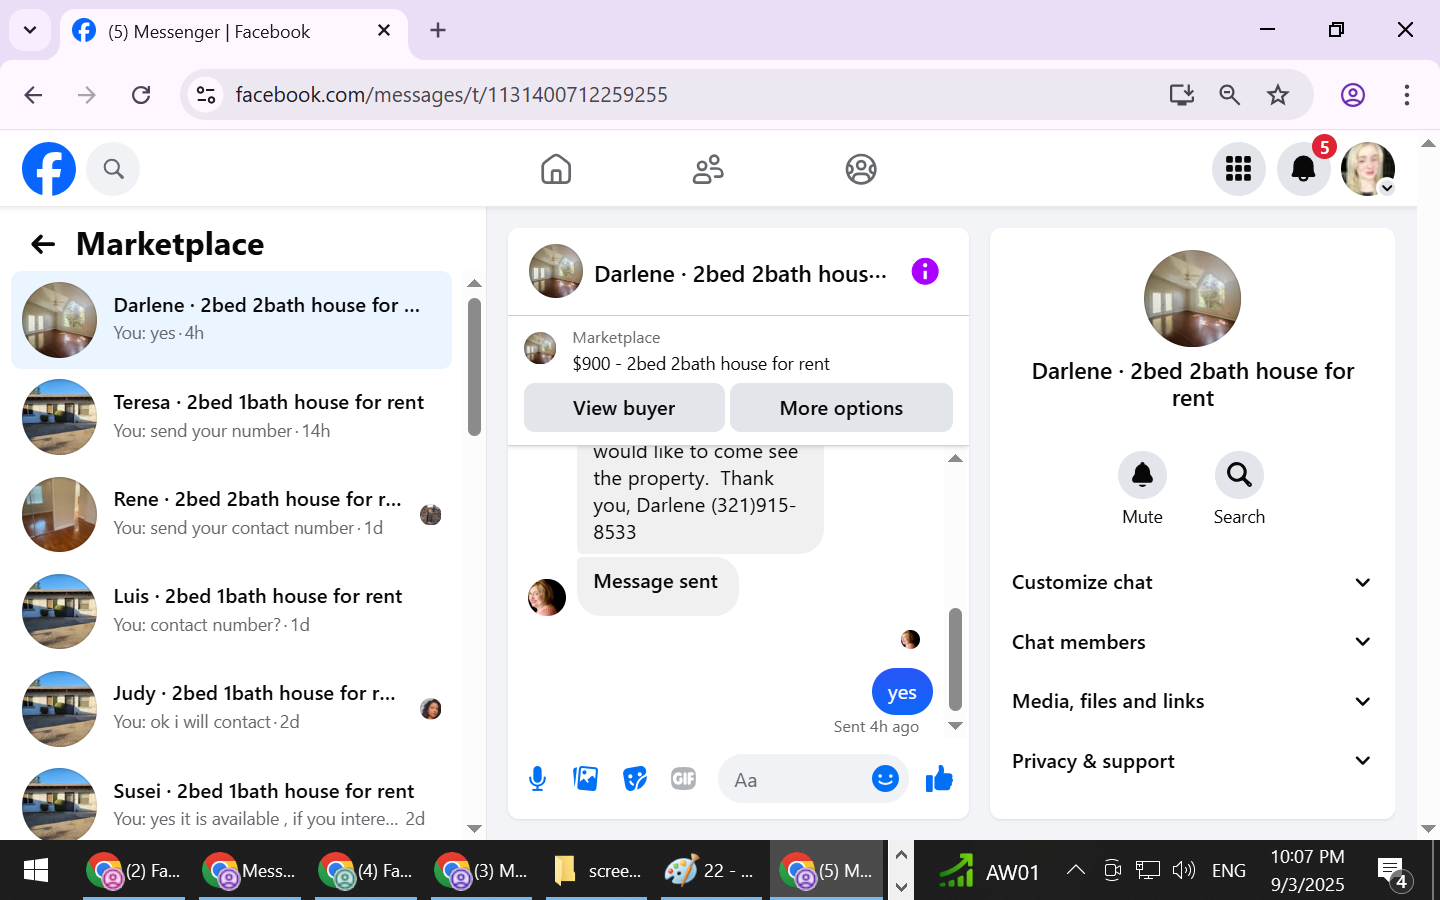Open the account profile picture menu
The image size is (1440, 900).
1367,169
